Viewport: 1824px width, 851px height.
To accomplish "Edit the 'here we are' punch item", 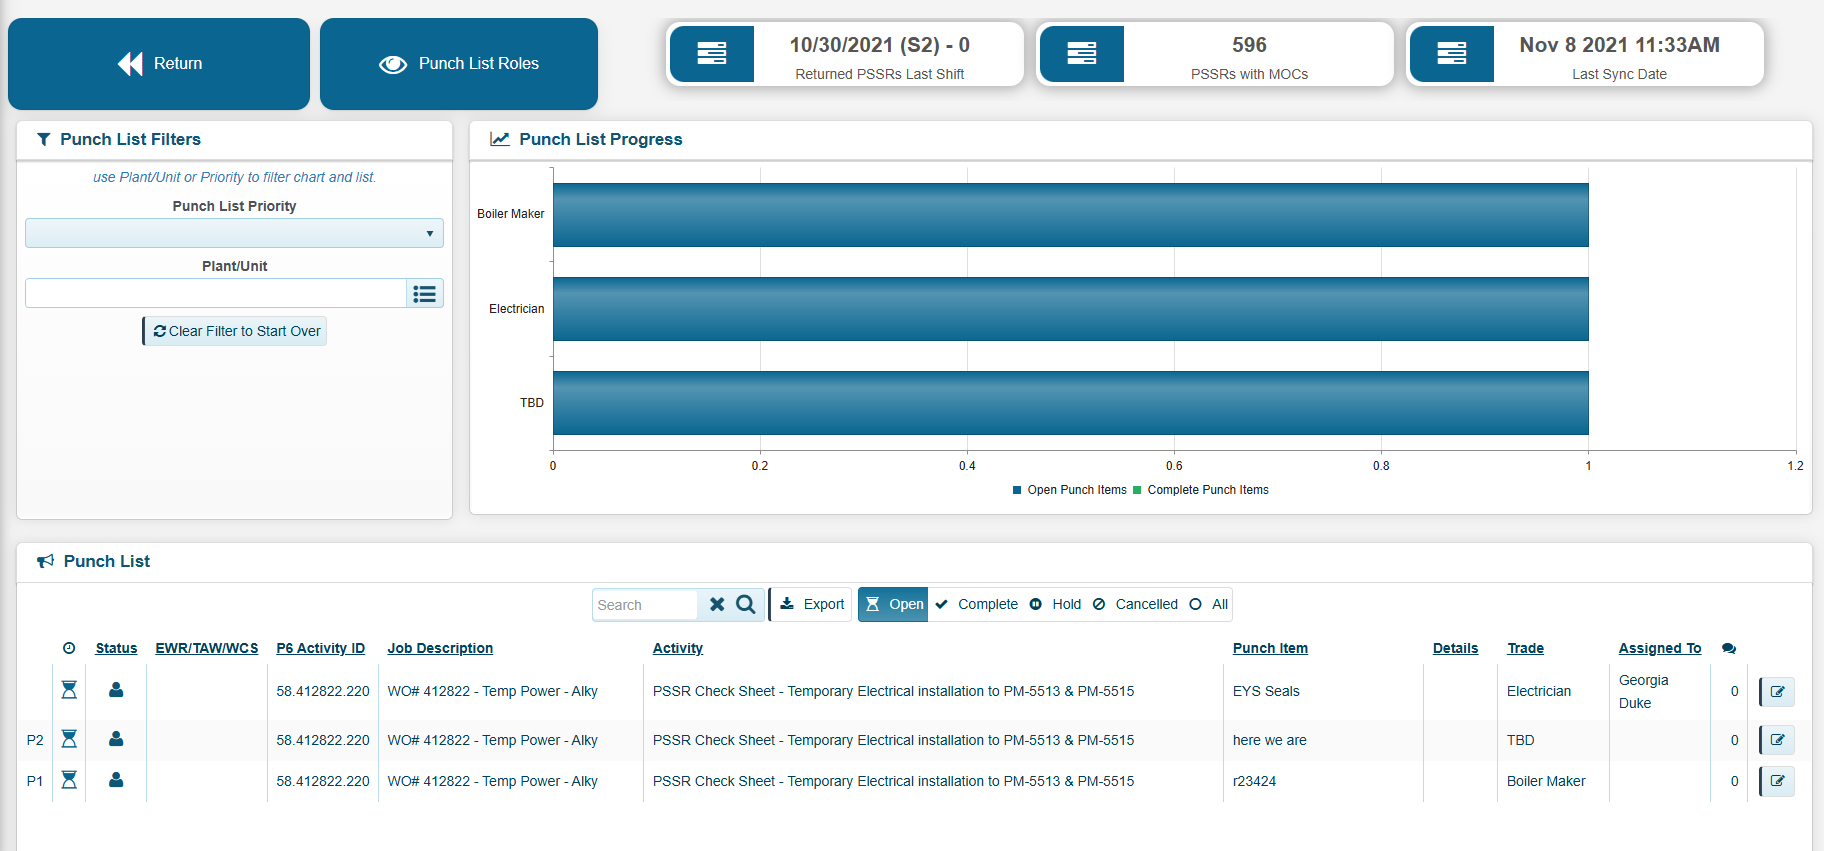I will (1777, 740).
